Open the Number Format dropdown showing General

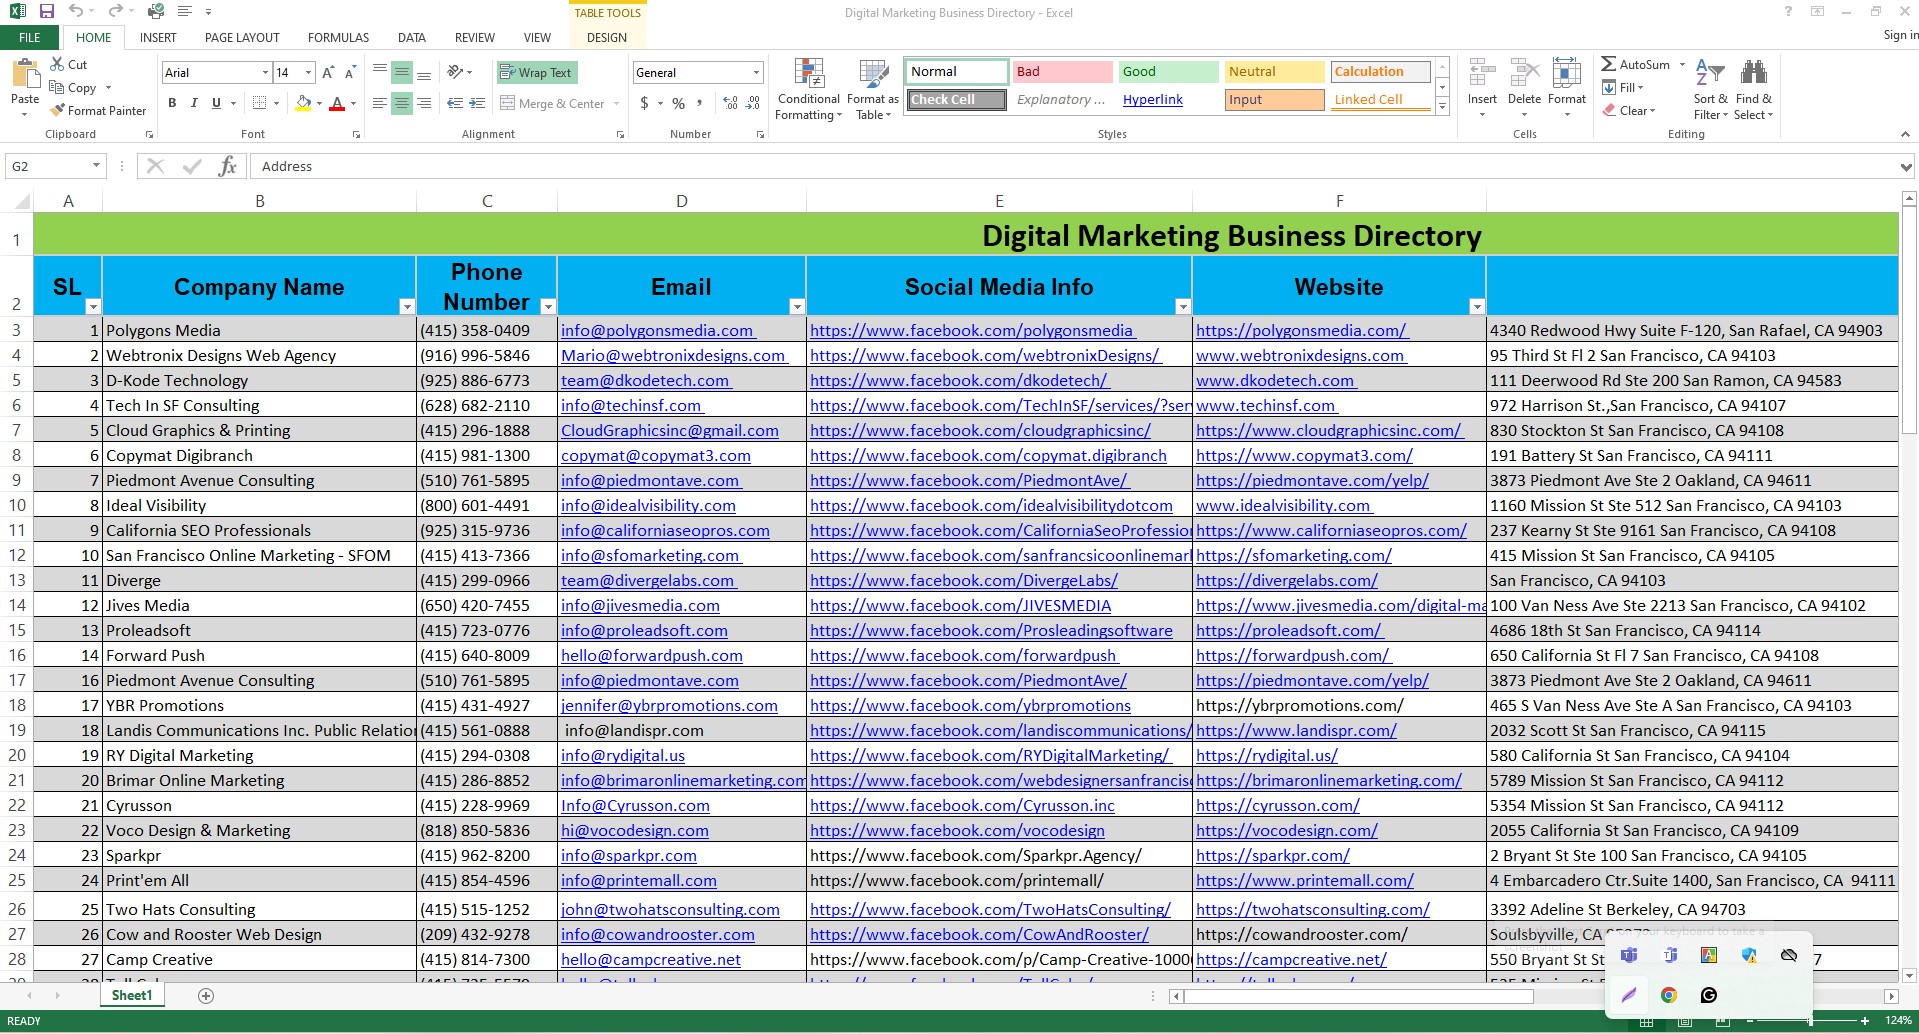tap(753, 72)
